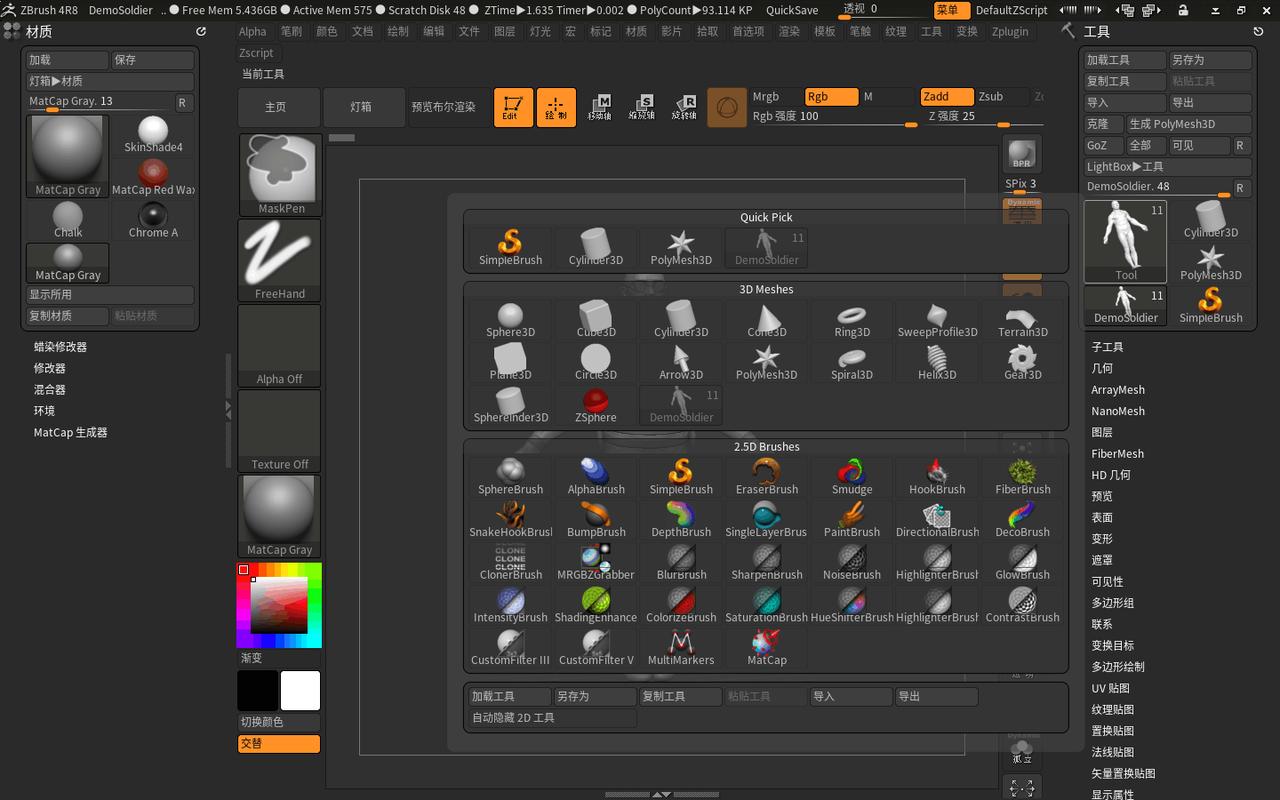Viewport: 1280px width, 800px height.
Task: Pick the Cone3D mesh
Action: (767, 320)
